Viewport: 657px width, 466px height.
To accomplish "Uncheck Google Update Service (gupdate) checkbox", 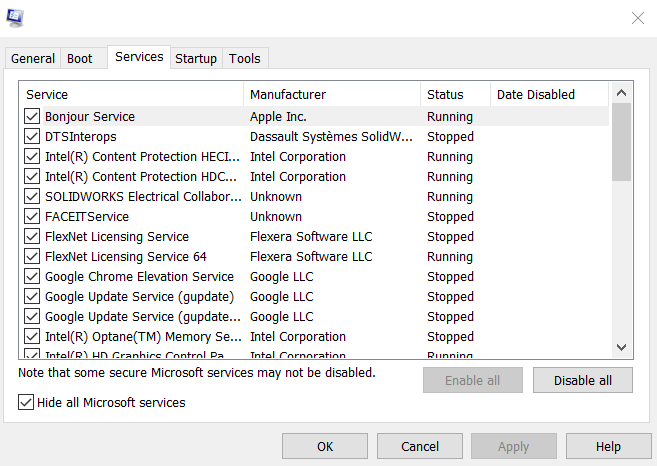I will pyautogui.click(x=32, y=297).
